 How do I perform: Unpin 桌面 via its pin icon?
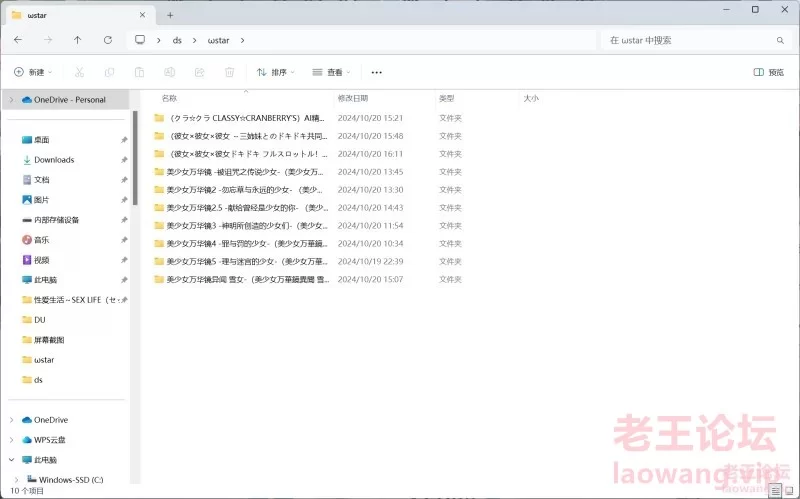click(x=124, y=140)
